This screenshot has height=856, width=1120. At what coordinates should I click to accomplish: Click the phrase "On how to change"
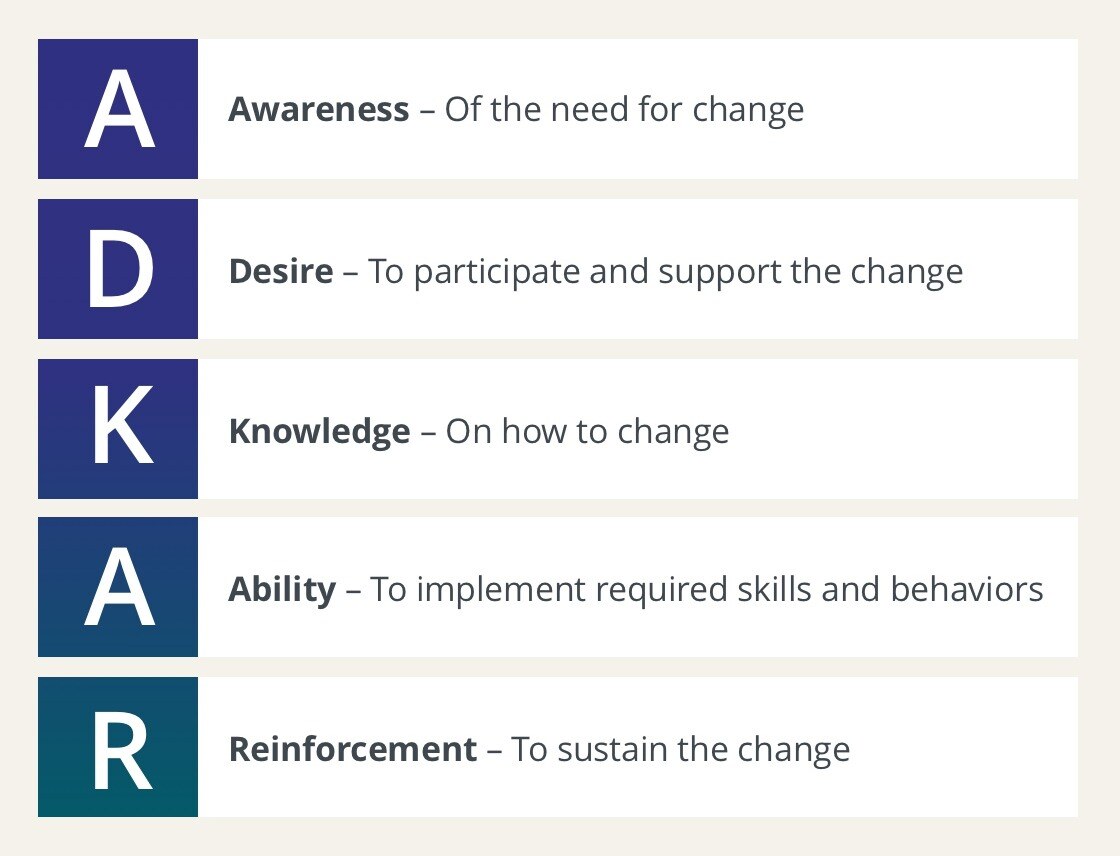pos(587,431)
